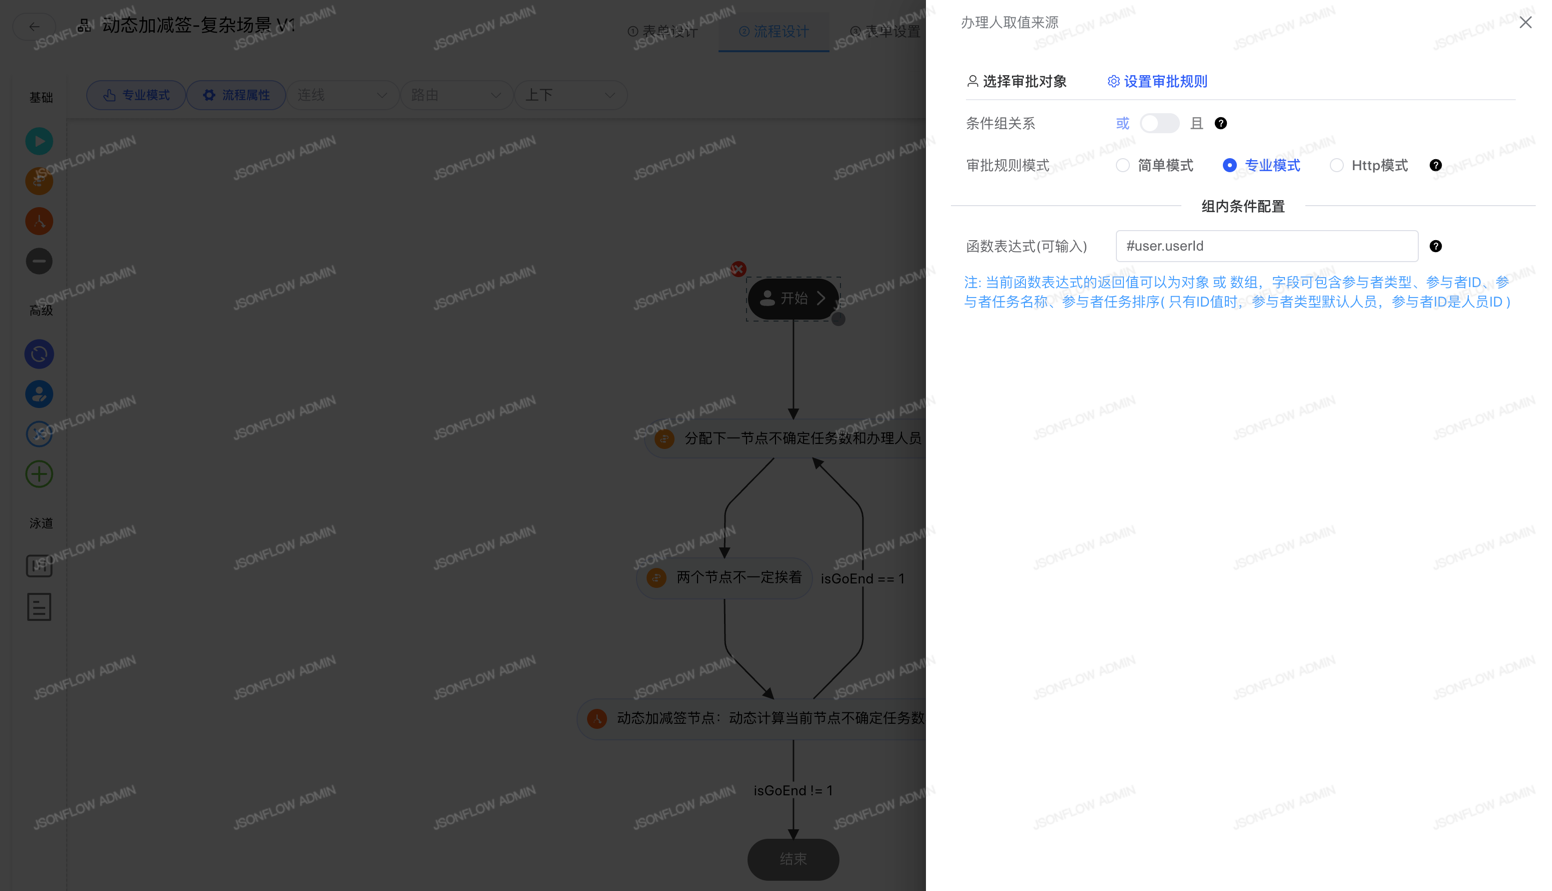1552x891 pixels.
Task: Expand the 上下 direction dropdown
Action: pyautogui.click(x=570, y=95)
